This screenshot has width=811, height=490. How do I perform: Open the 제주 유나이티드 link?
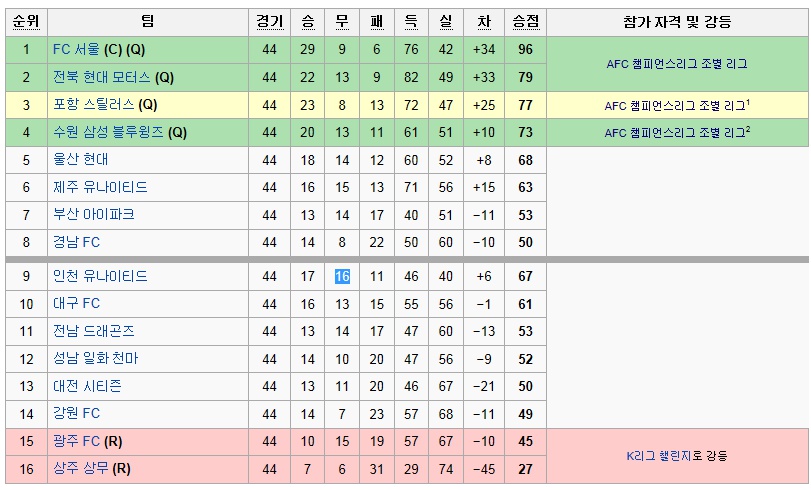tap(100, 187)
